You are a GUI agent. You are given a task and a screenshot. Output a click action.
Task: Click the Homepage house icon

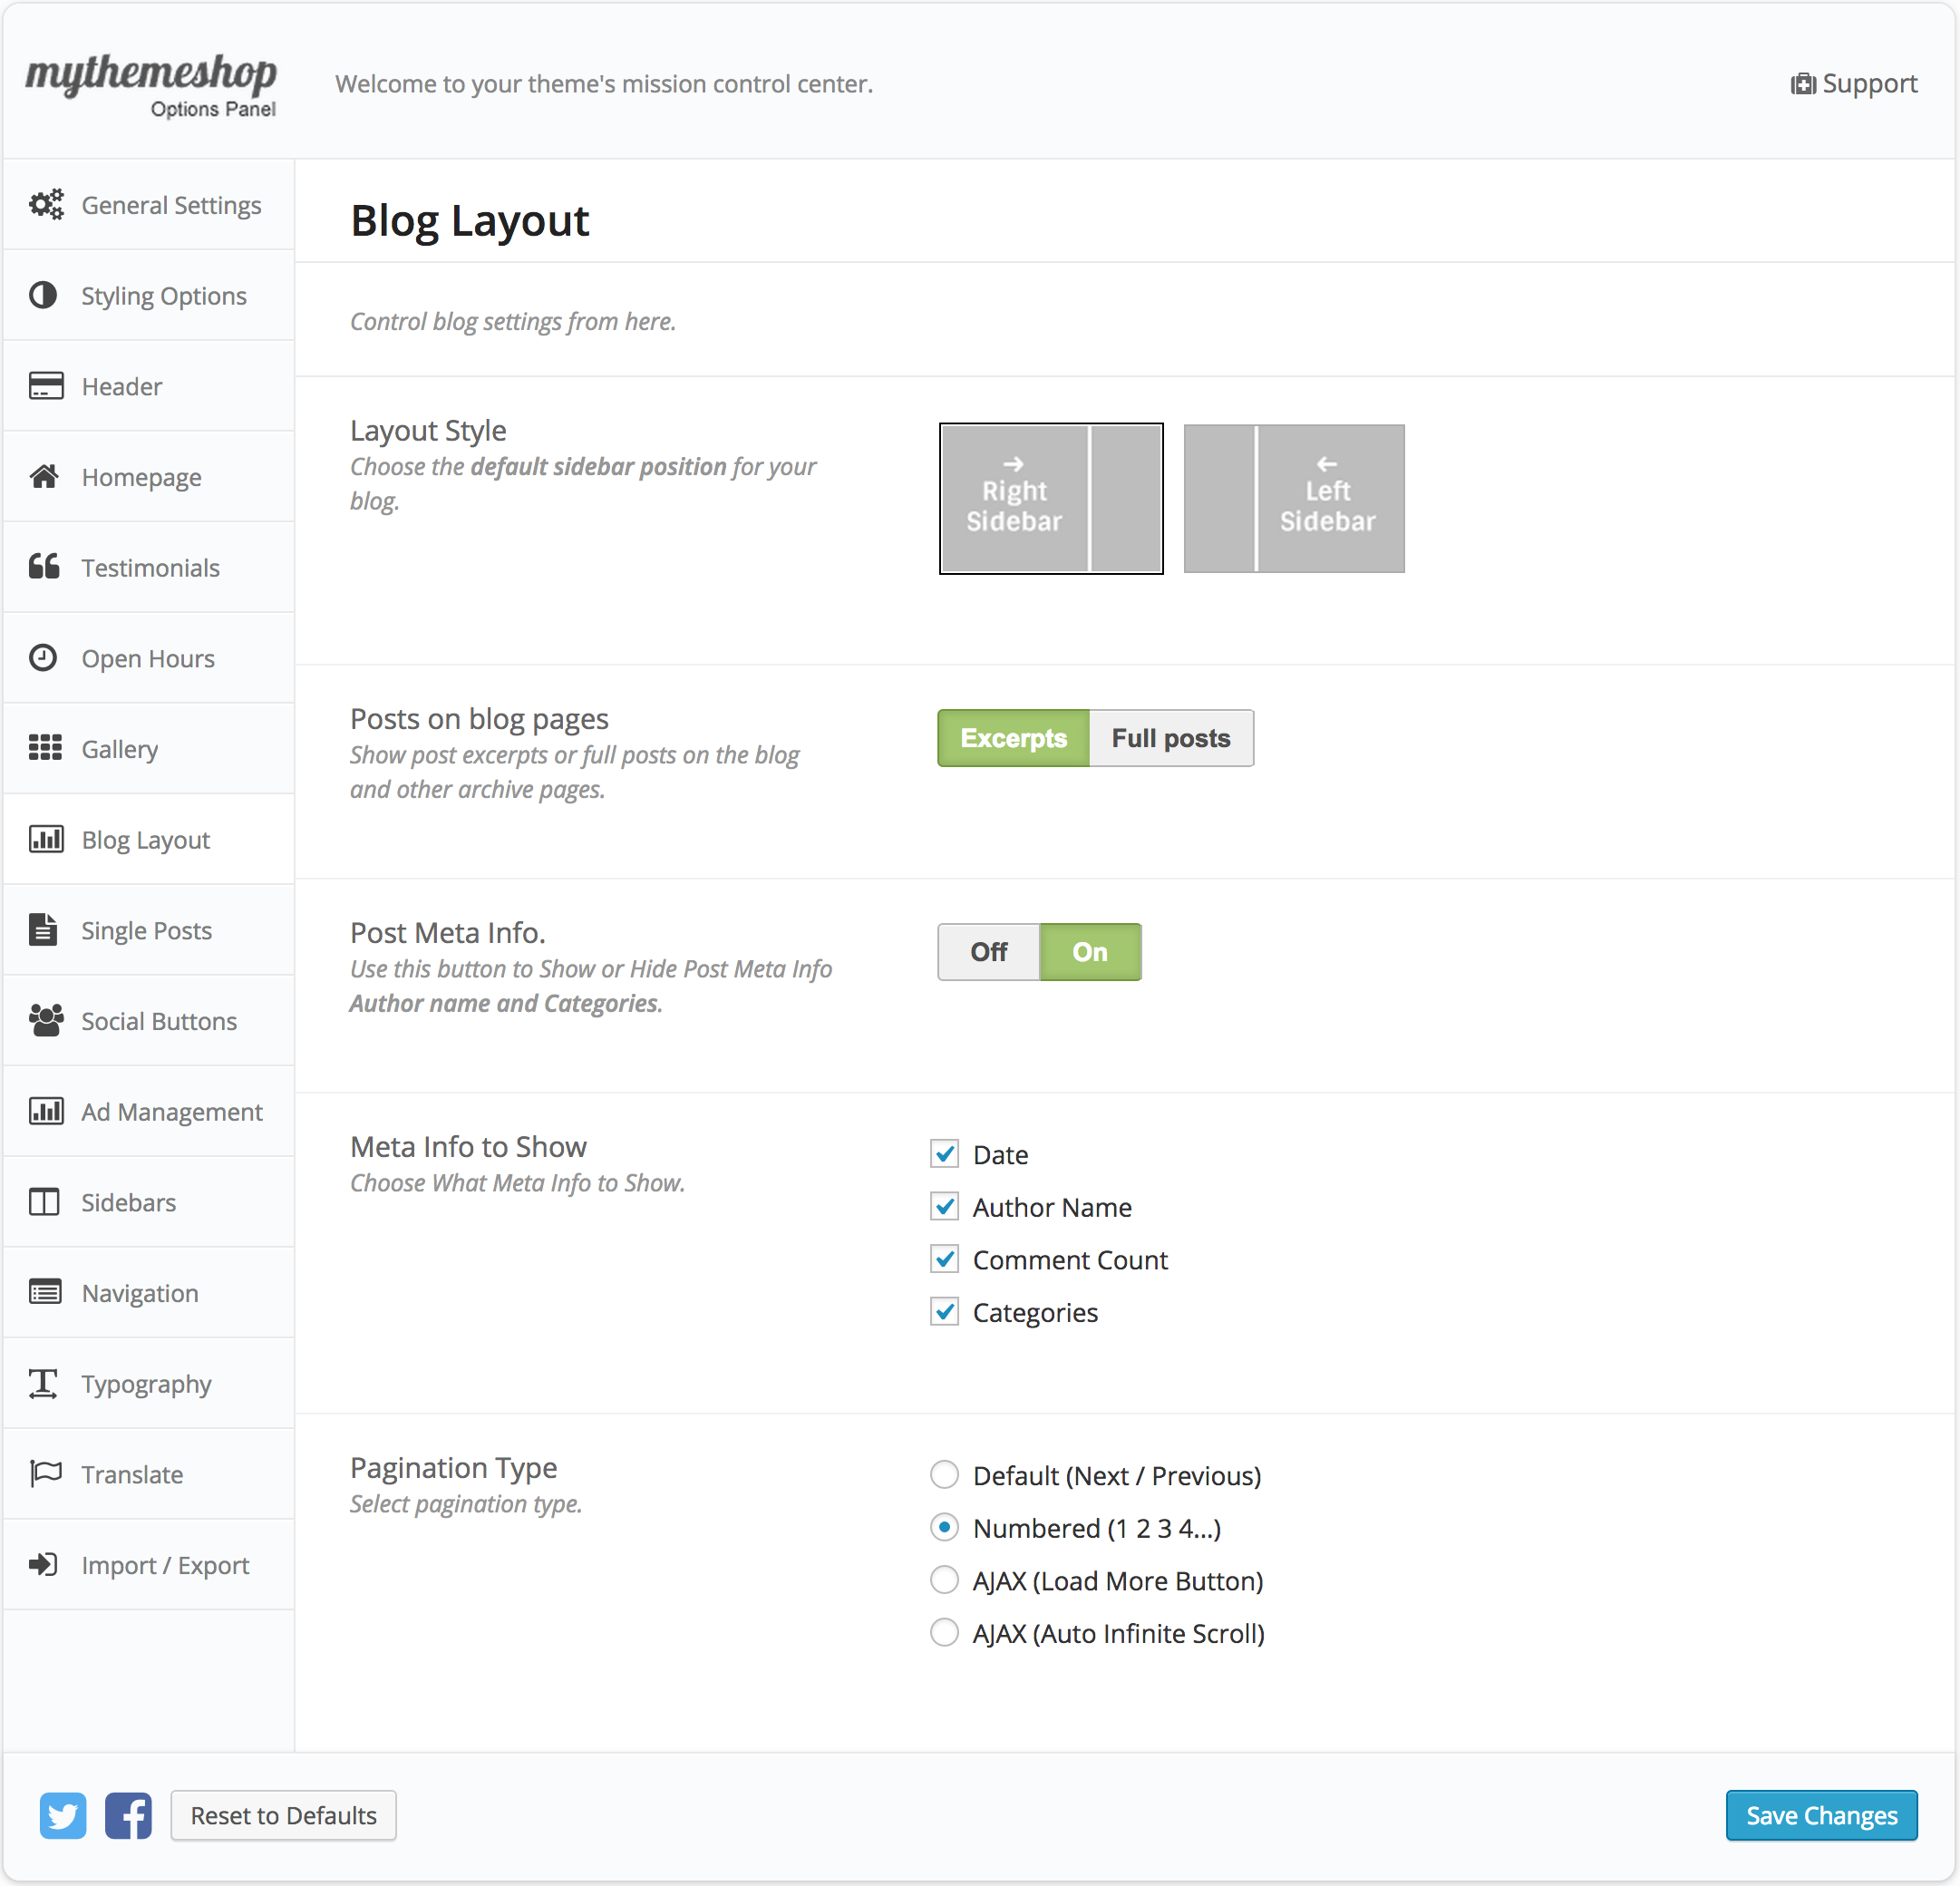pyautogui.click(x=45, y=477)
